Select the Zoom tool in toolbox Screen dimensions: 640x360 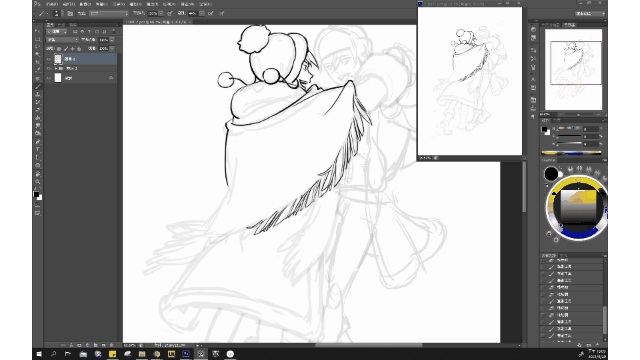click(x=38, y=182)
